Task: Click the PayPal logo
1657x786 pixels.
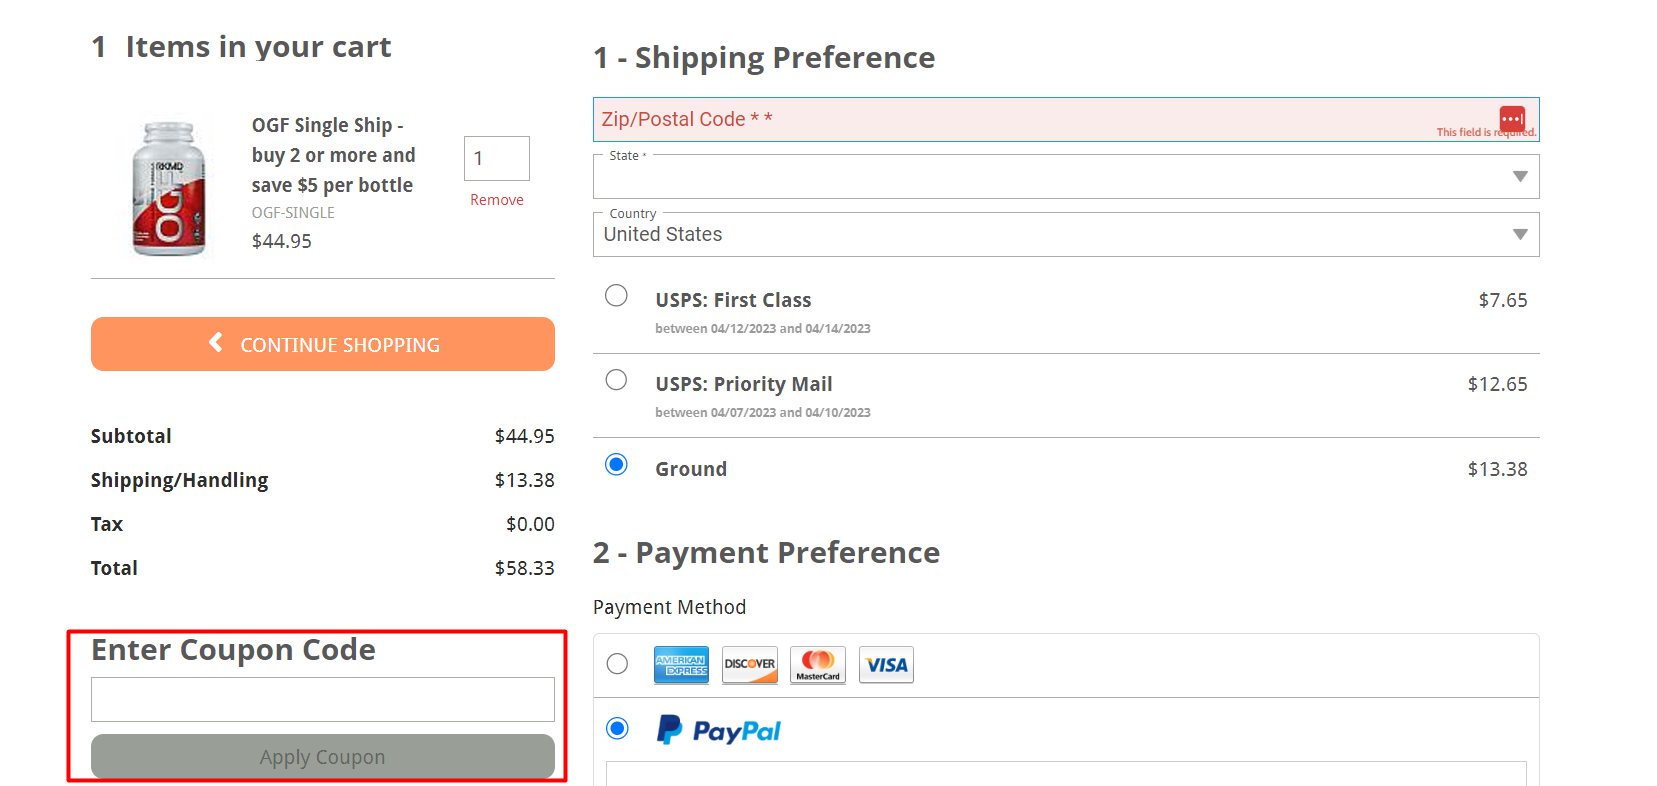Action: click(718, 730)
